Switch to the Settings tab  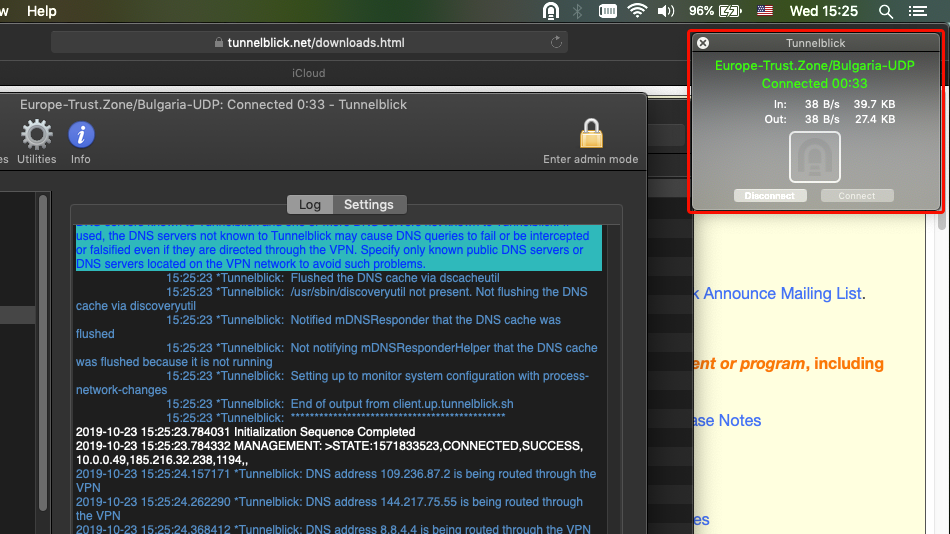click(x=369, y=204)
